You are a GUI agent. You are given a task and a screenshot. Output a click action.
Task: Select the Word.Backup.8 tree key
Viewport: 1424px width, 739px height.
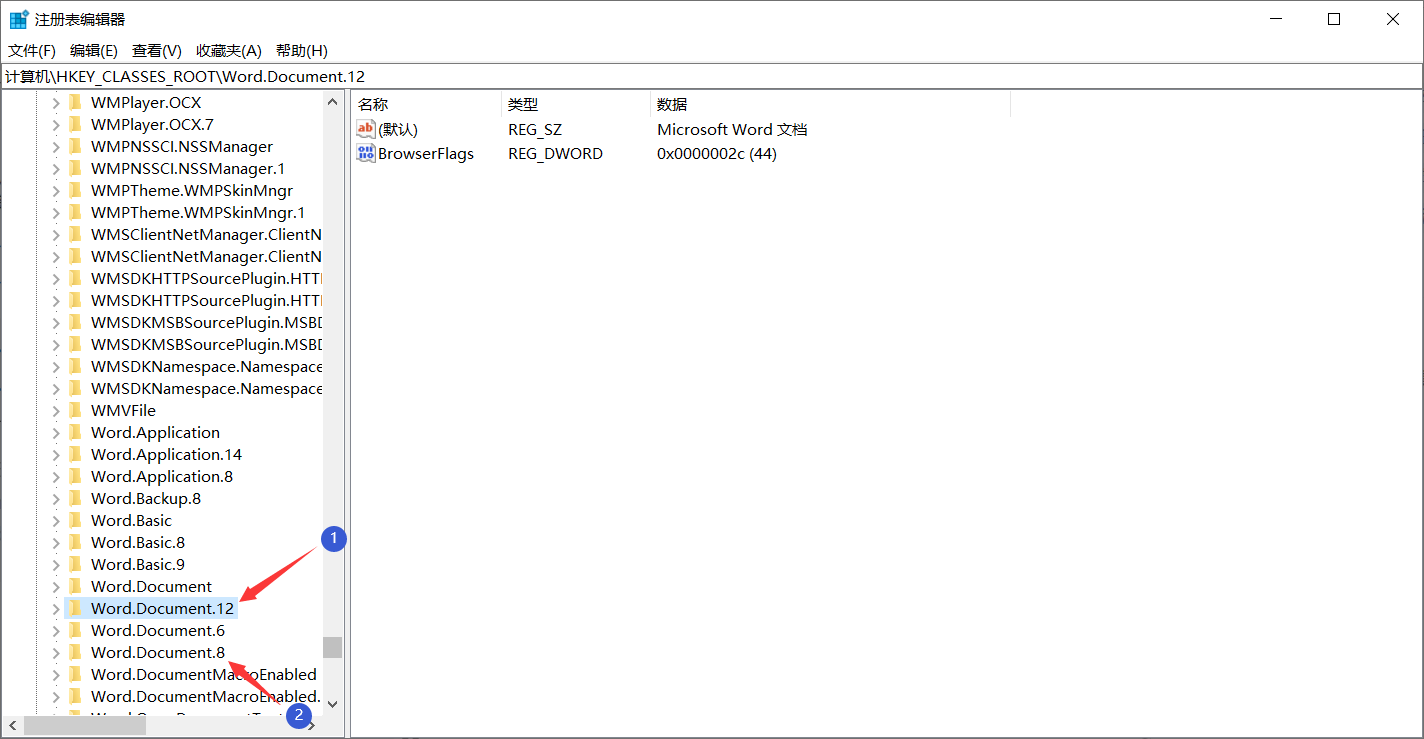click(x=146, y=498)
